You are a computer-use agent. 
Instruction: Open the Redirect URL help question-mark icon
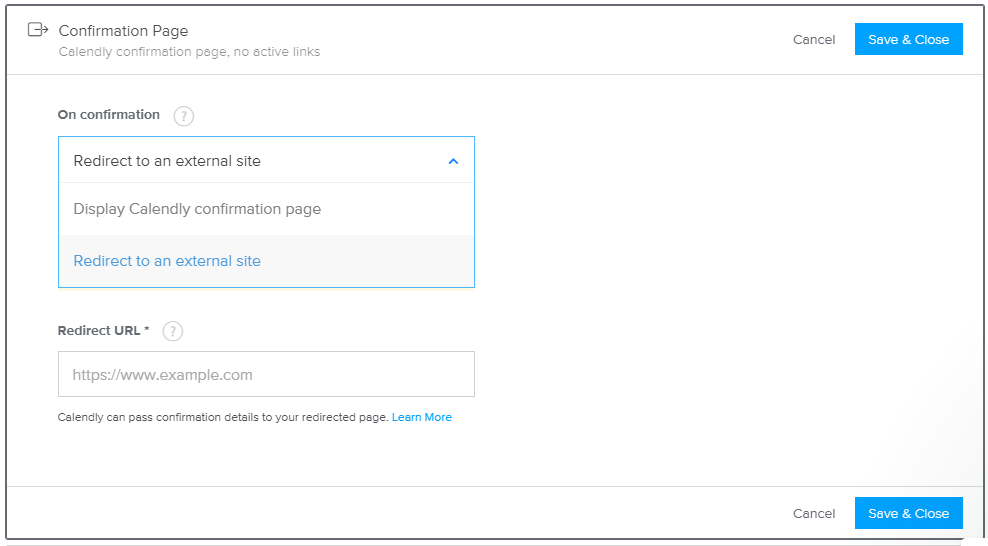(173, 331)
